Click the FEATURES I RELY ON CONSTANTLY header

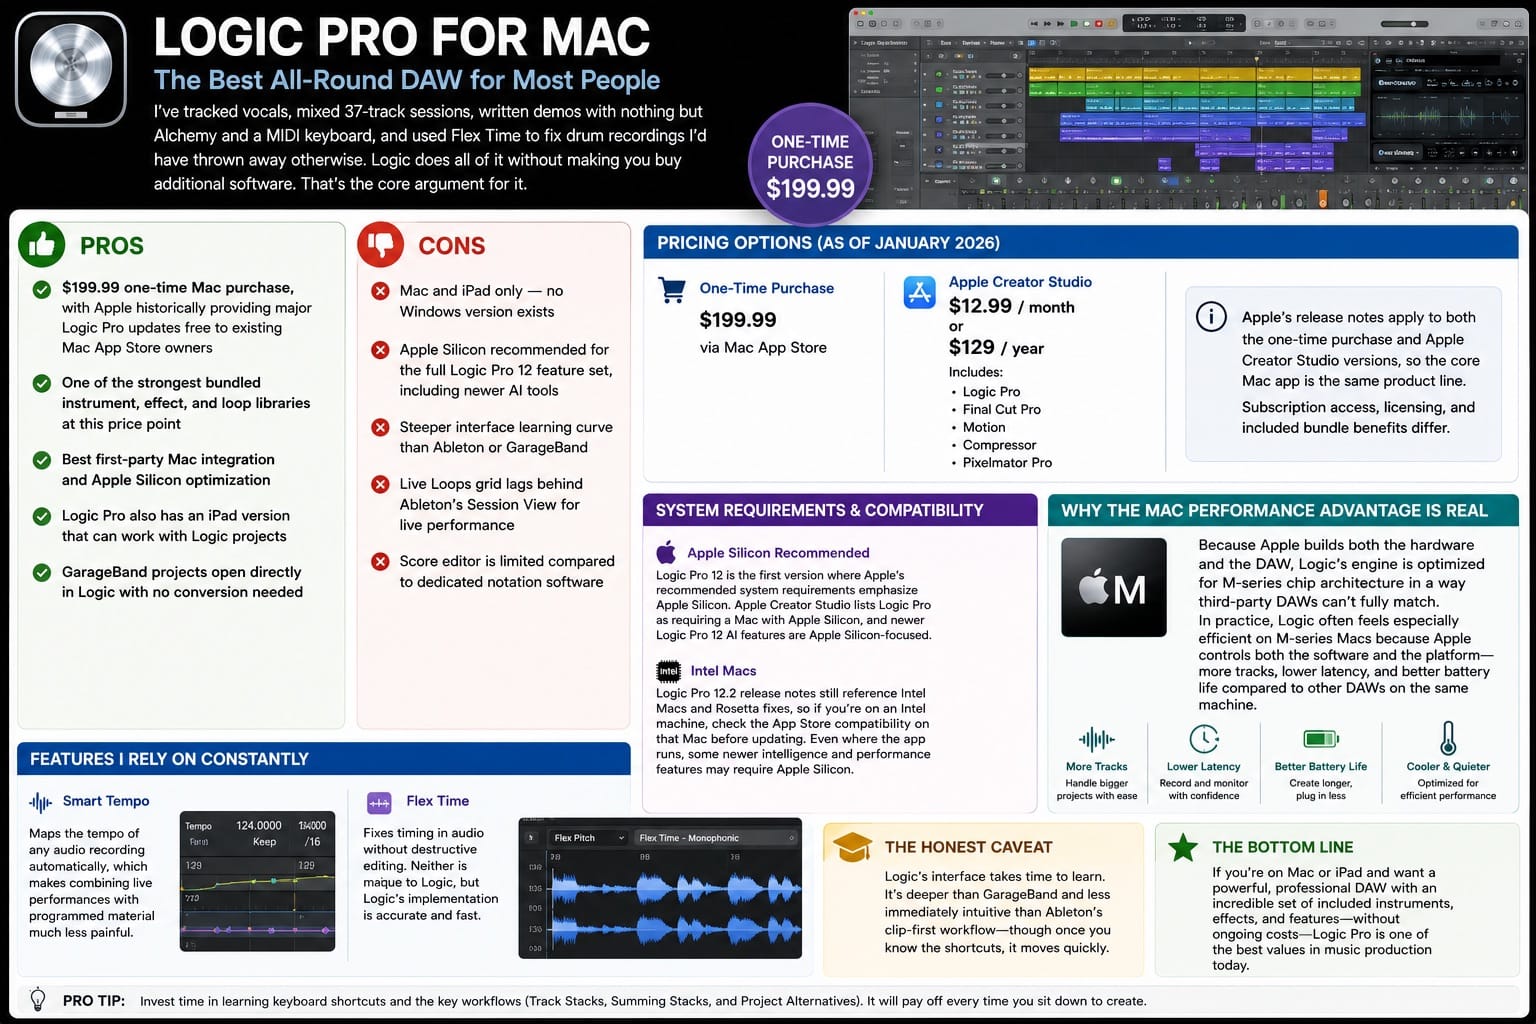tap(323, 758)
